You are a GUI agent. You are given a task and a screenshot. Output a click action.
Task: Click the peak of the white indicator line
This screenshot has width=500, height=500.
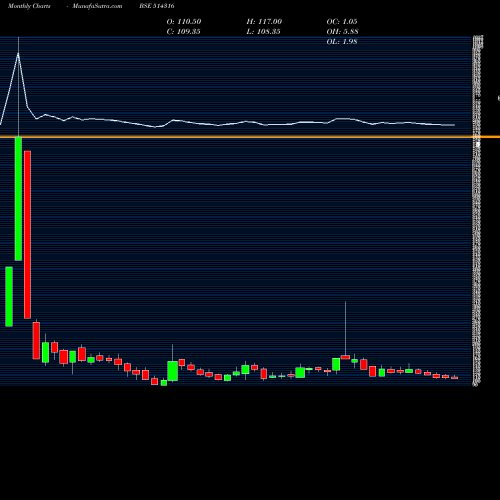click(x=18, y=53)
